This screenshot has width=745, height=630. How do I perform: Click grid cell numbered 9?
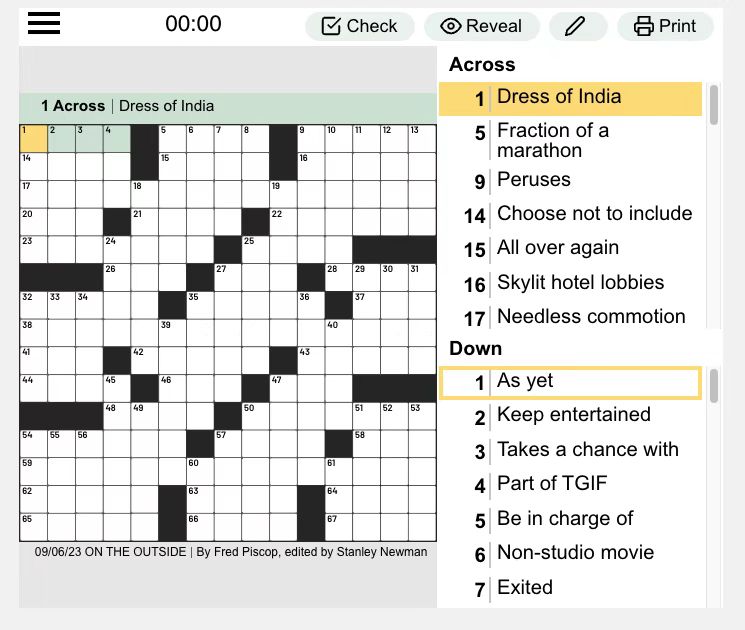coord(311,139)
